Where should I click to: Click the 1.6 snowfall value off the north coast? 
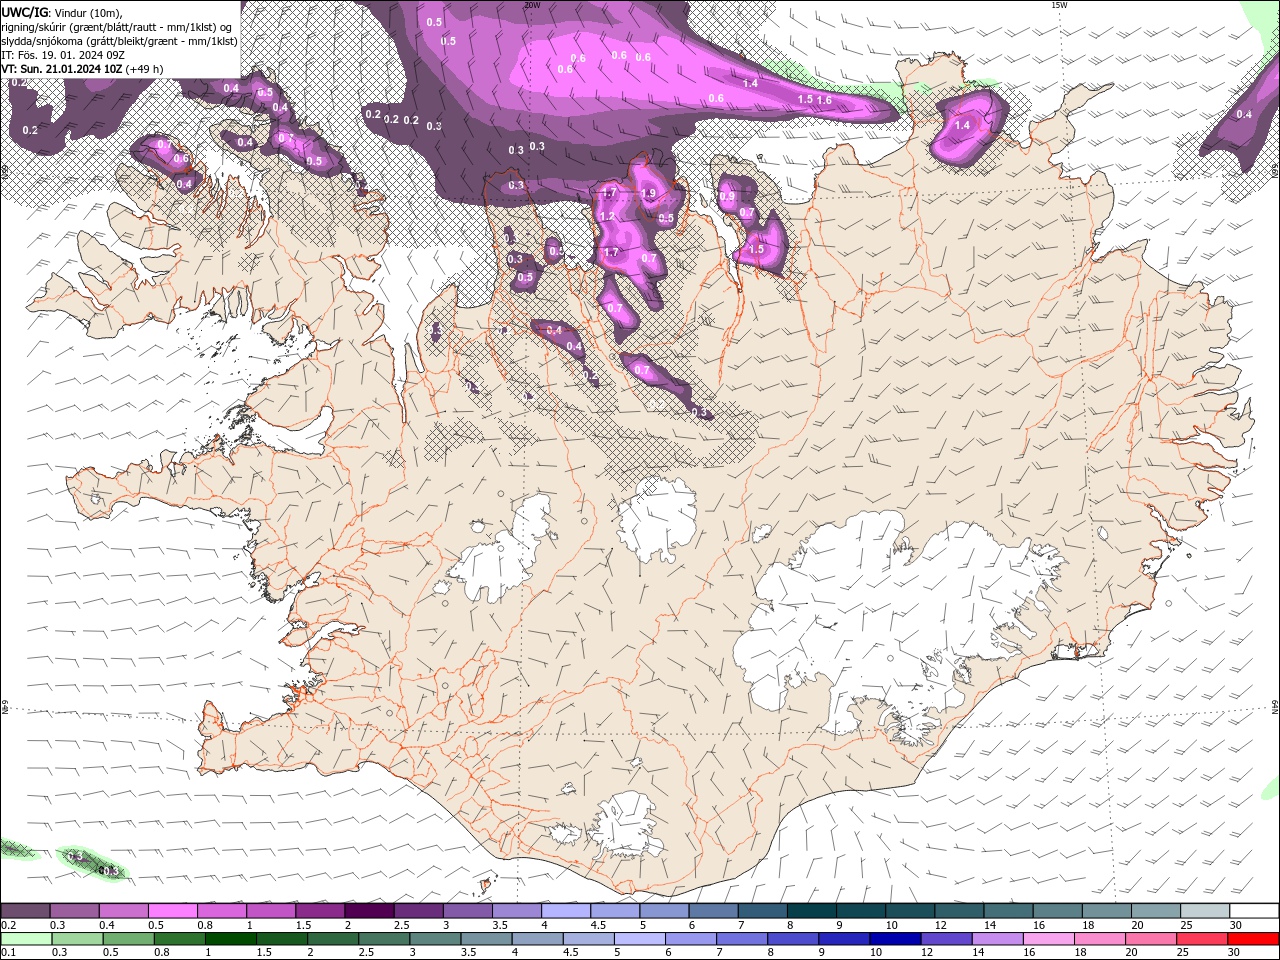824,100
